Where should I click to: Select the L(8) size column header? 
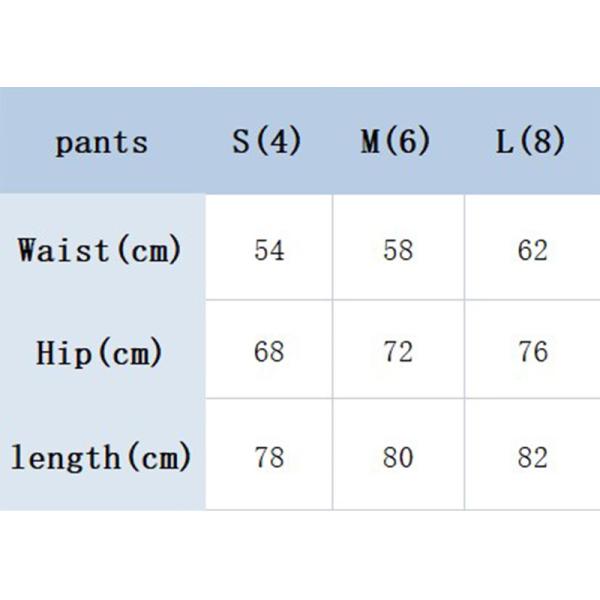(530, 142)
